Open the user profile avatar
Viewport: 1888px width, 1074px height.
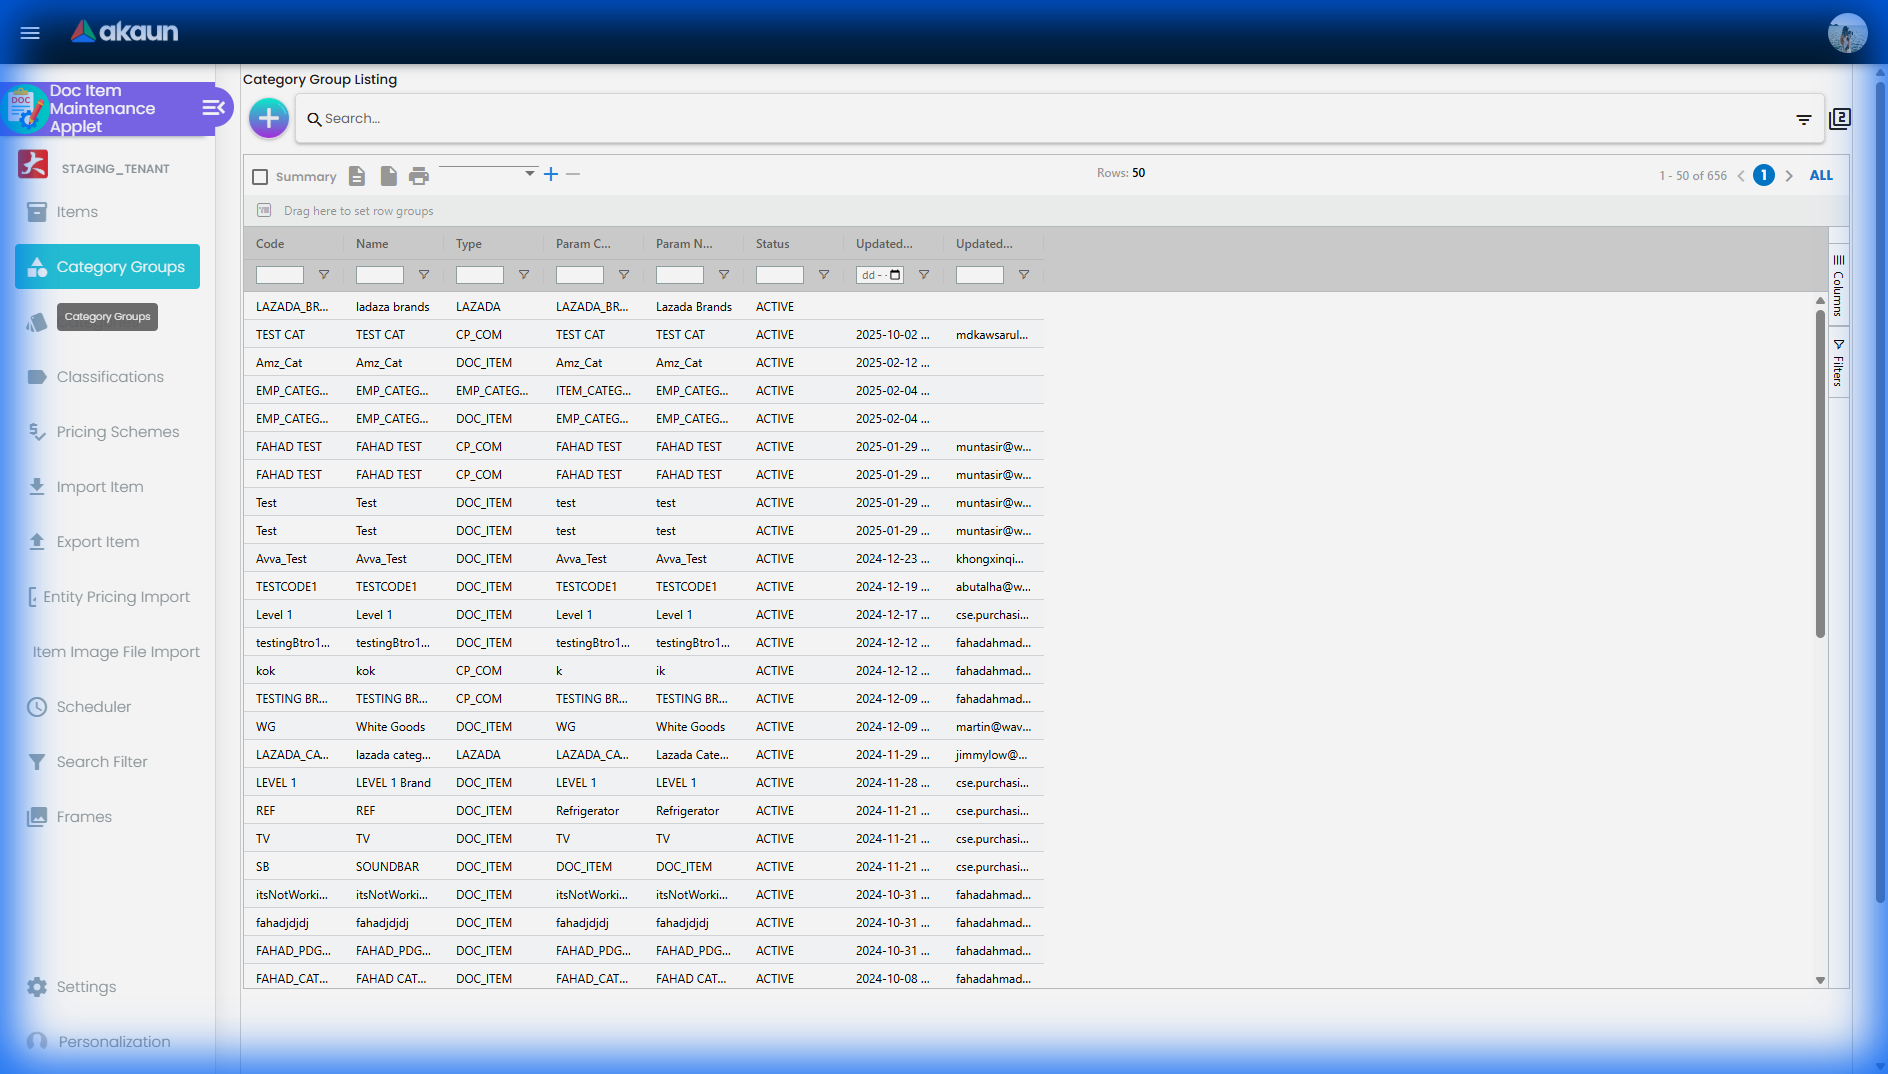tap(1847, 32)
